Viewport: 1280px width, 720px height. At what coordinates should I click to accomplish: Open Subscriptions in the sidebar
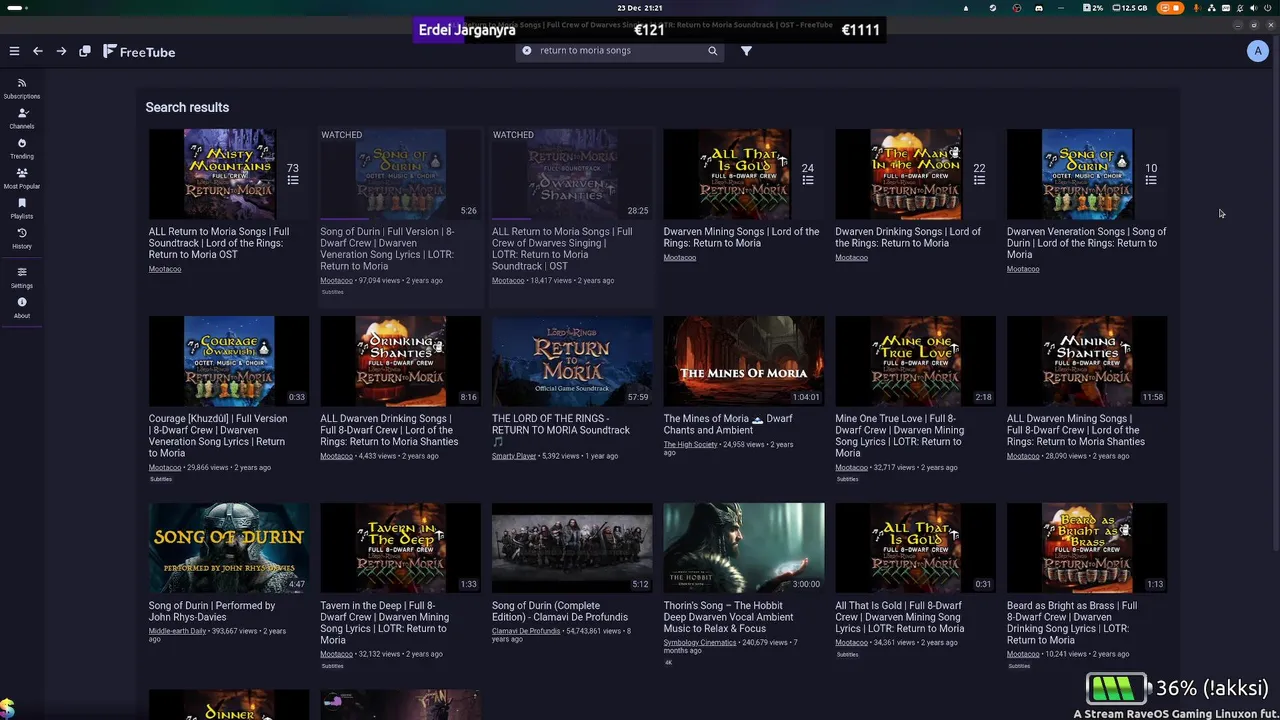click(22, 89)
